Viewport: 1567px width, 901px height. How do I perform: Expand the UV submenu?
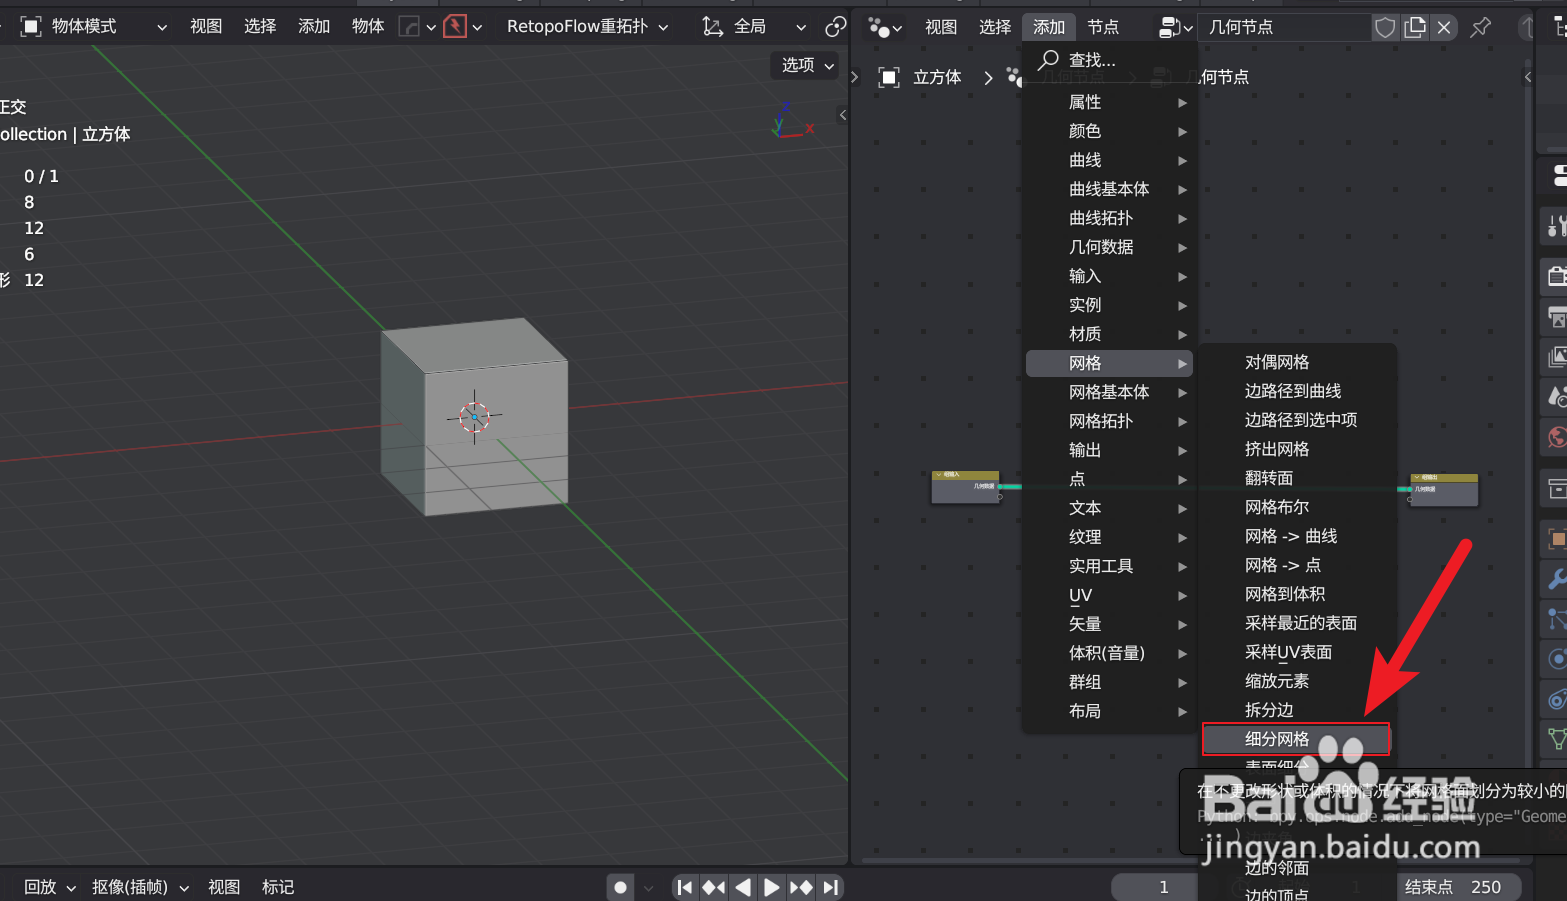(1109, 595)
